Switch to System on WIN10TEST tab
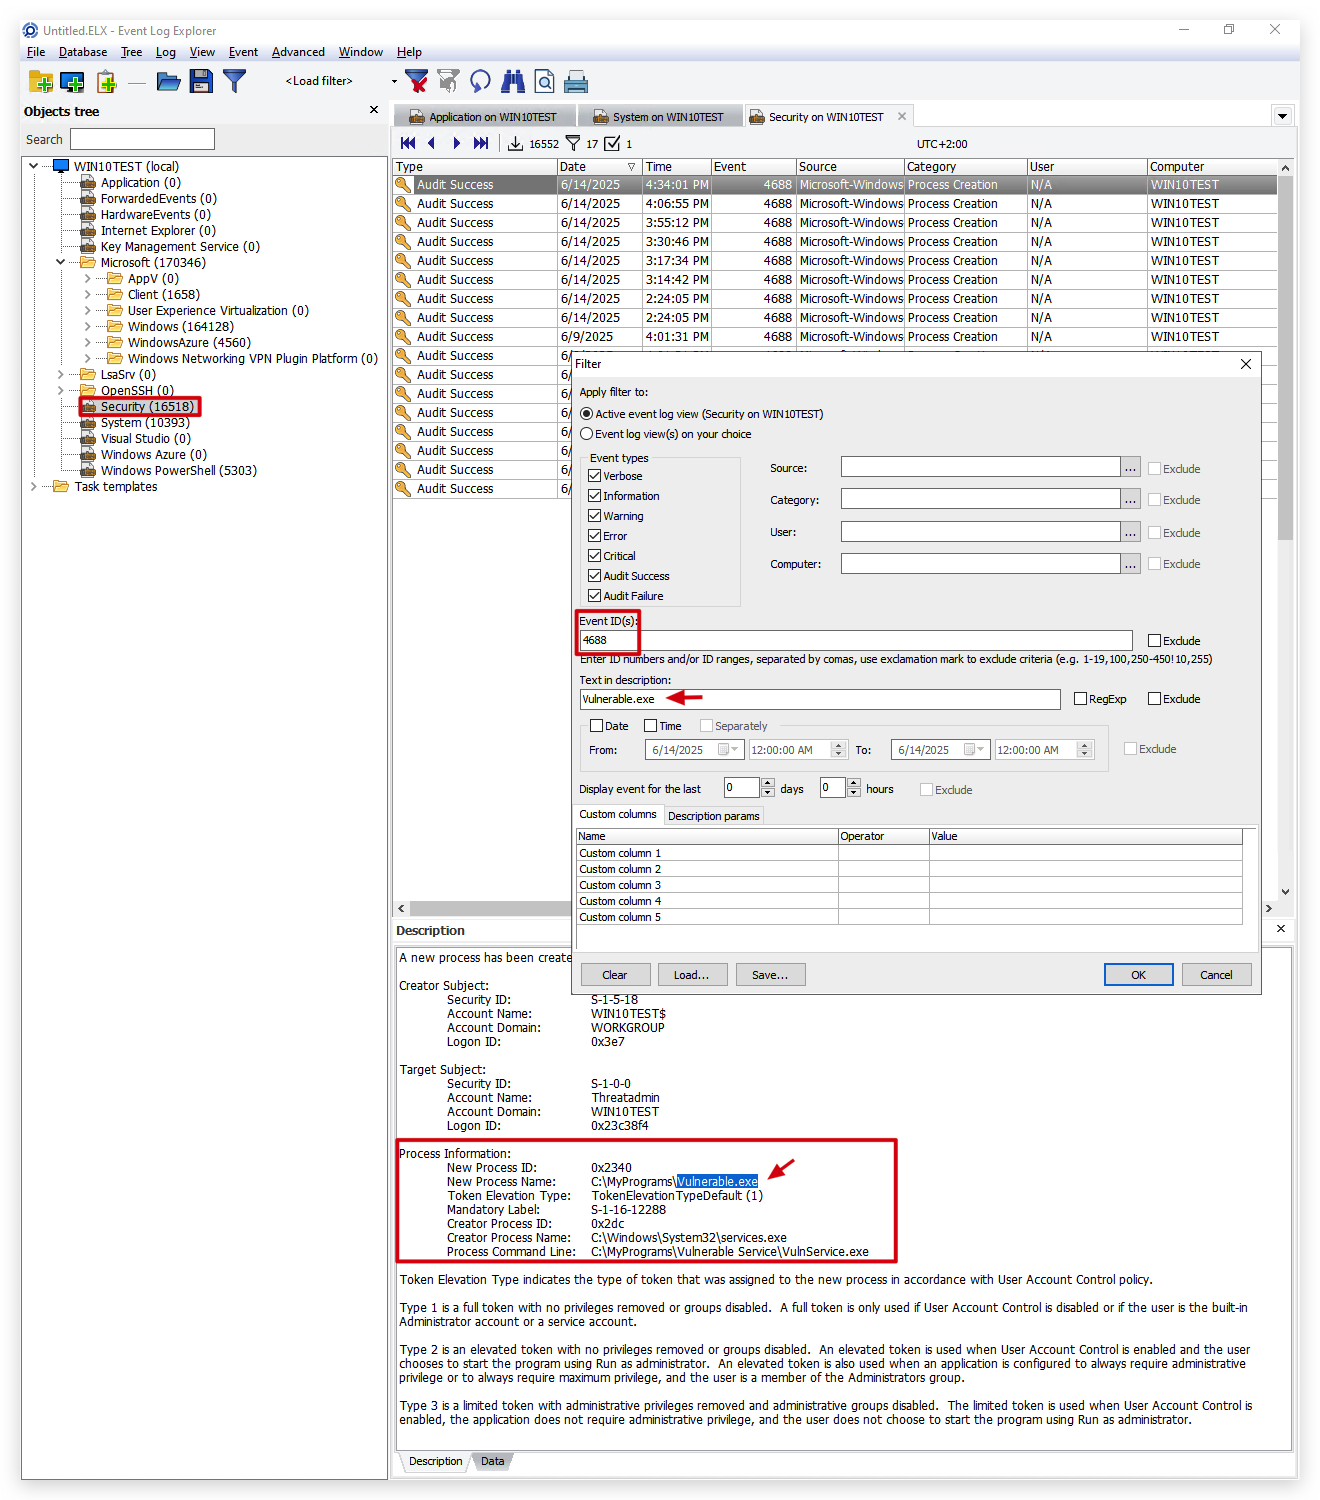 [x=659, y=117]
